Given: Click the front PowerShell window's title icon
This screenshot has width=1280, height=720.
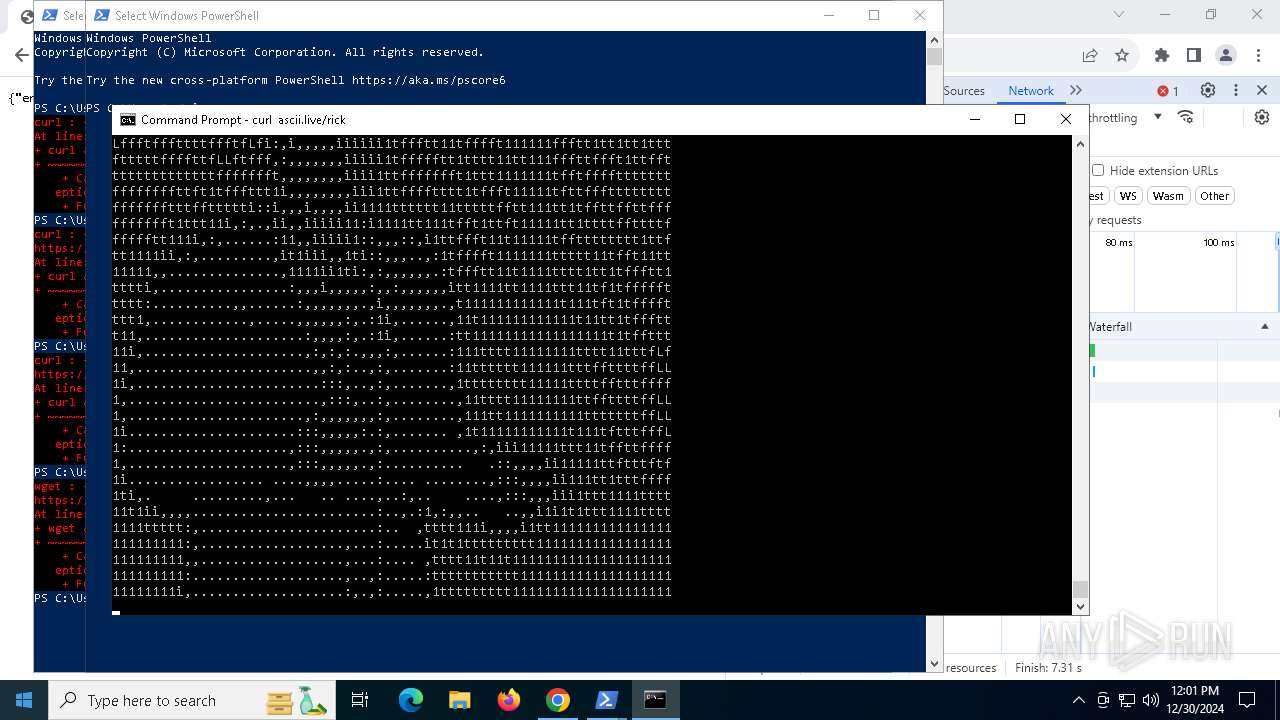Looking at the screenshot, I should (102, 15).
